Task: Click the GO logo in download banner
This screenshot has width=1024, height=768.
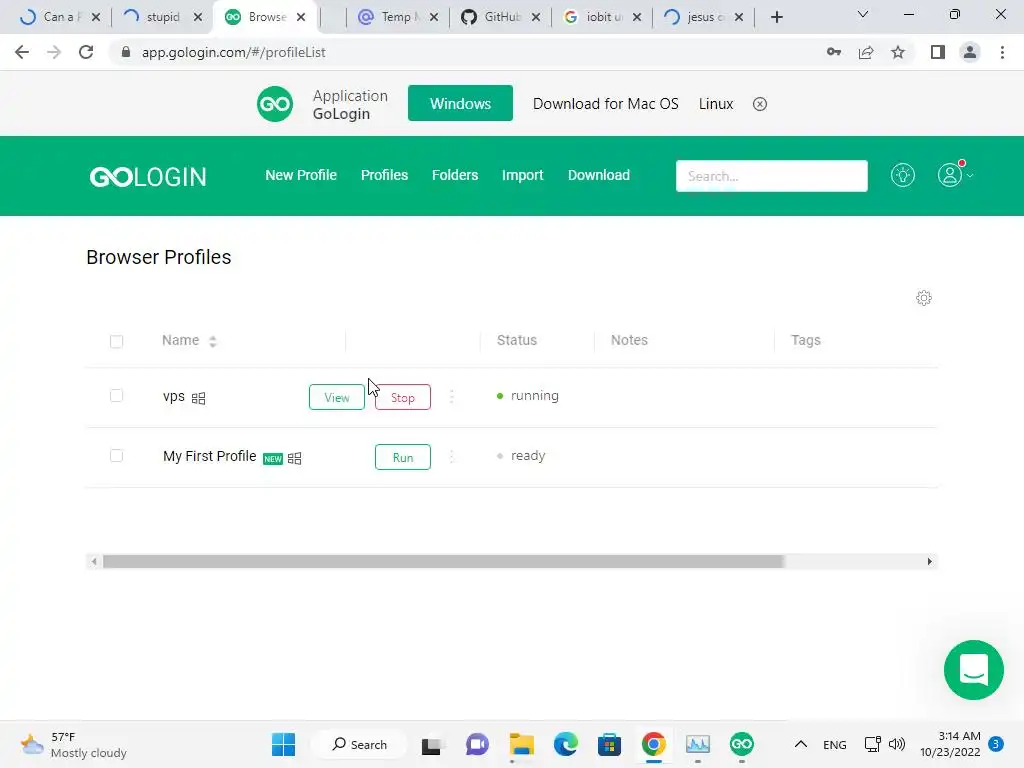Action: click(x=275, y=104)
